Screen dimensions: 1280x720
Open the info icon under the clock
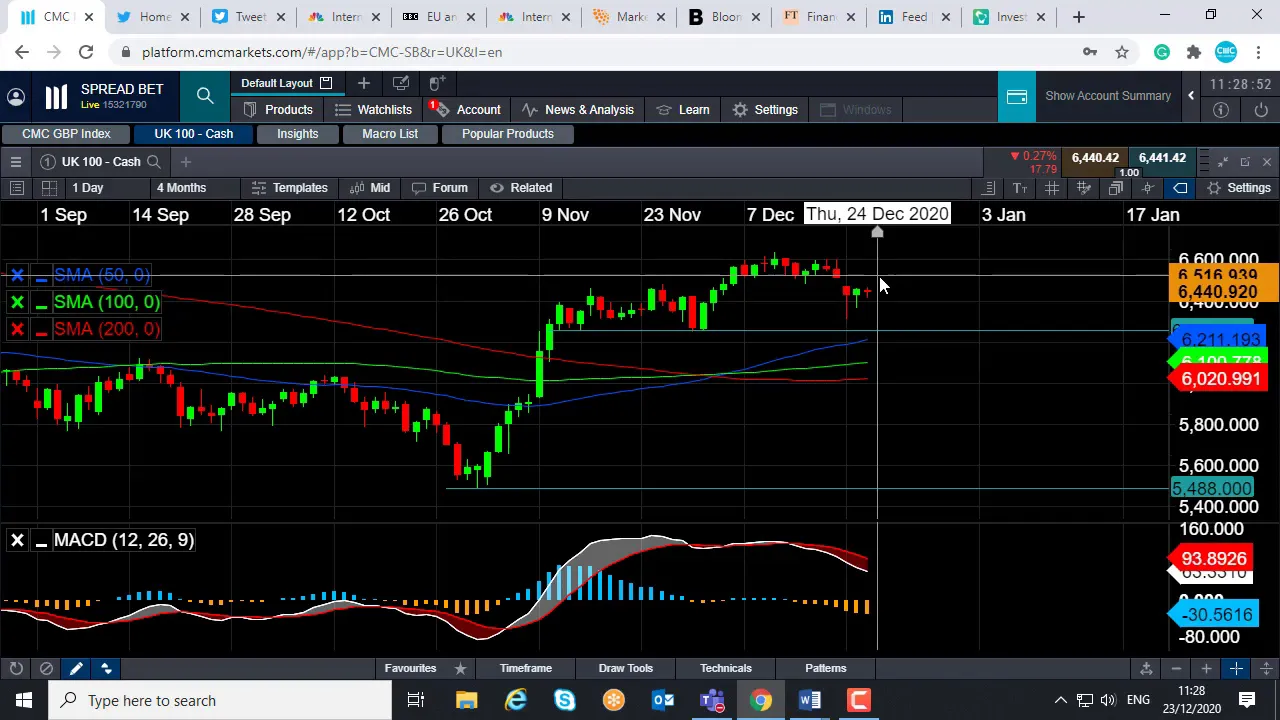1221,110
